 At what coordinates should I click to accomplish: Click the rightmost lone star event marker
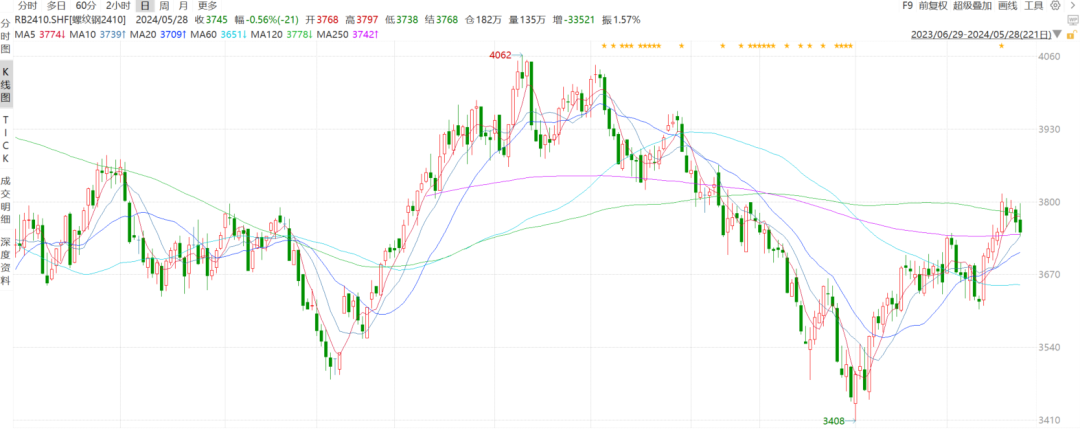[x=1001, y=46]
